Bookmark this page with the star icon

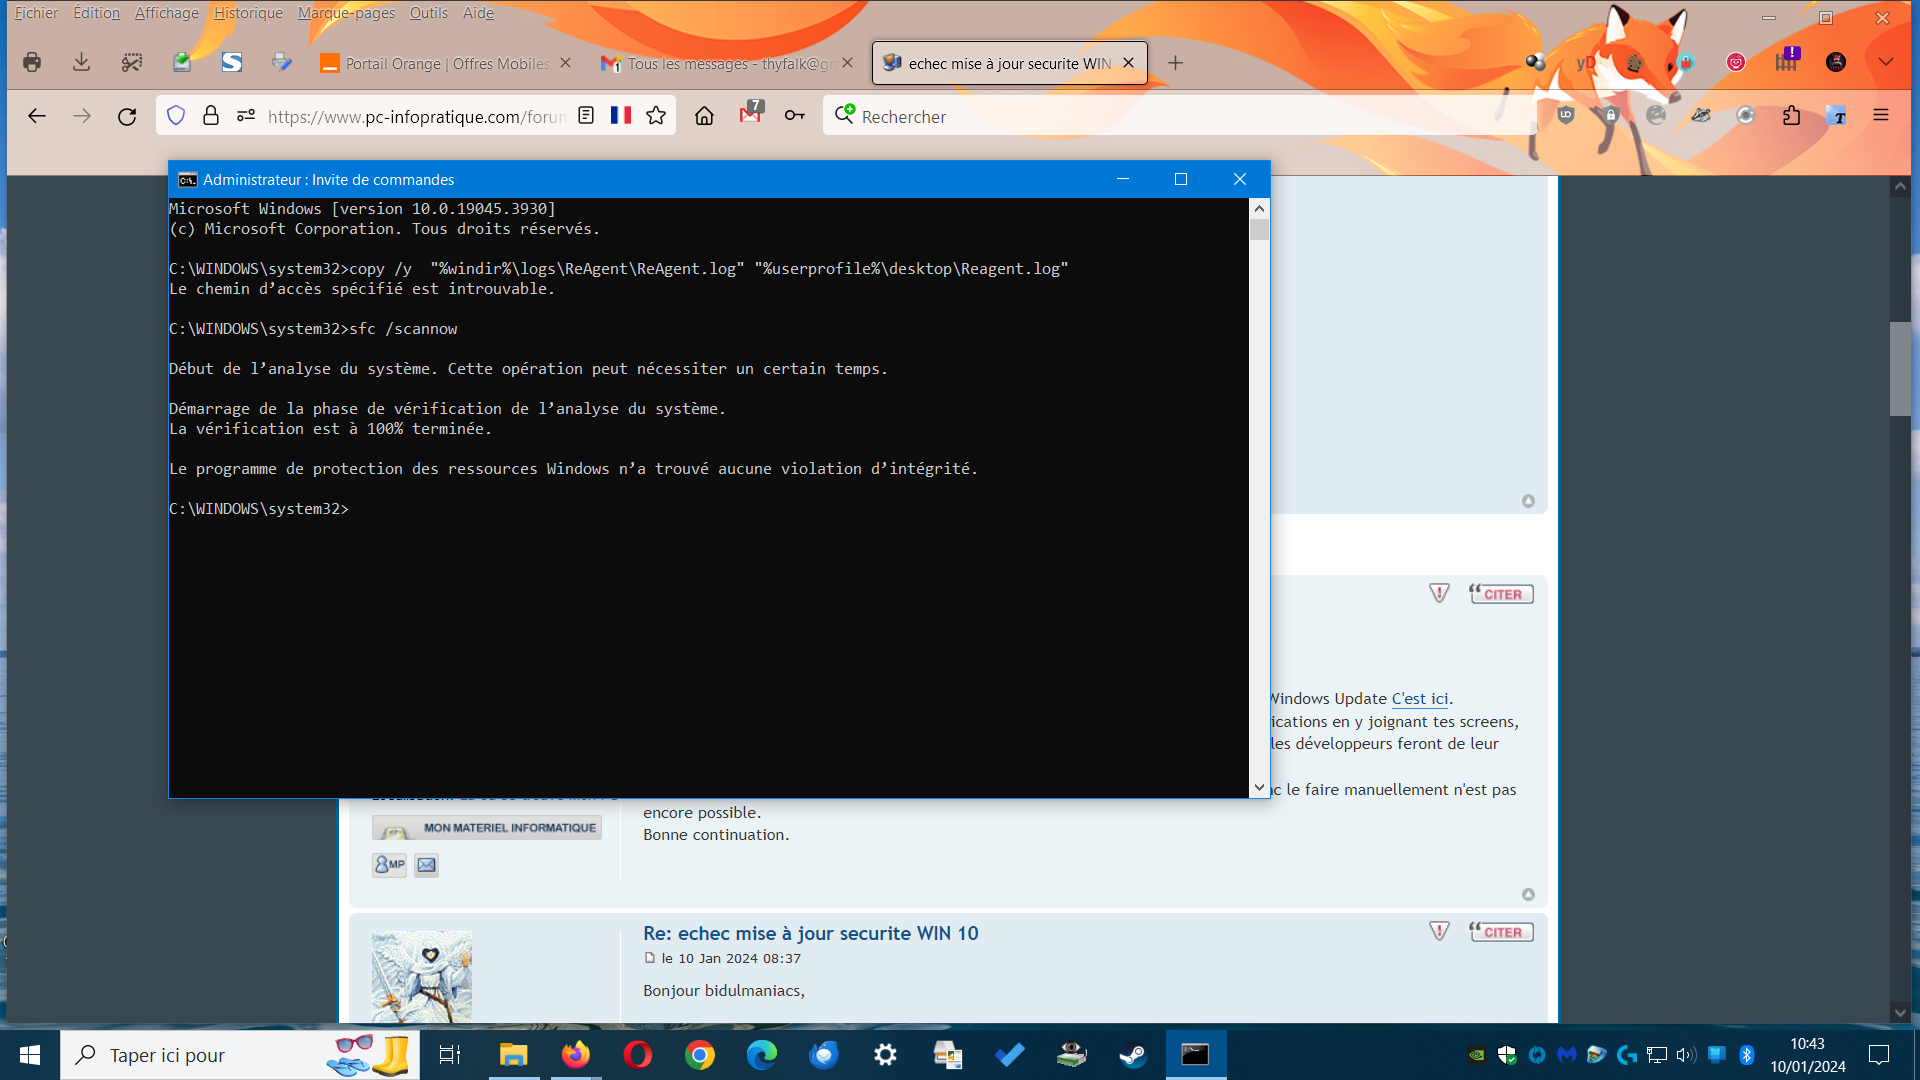[656, 116]
